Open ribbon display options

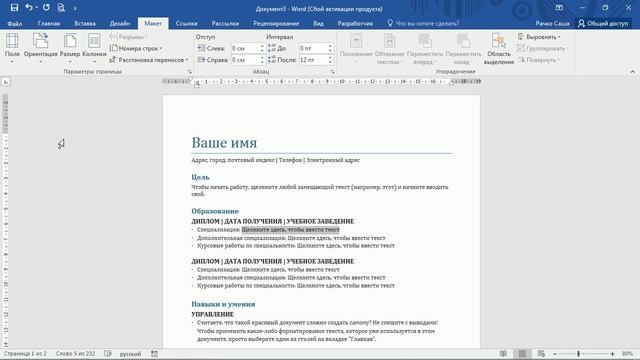(x=559, y=8)
